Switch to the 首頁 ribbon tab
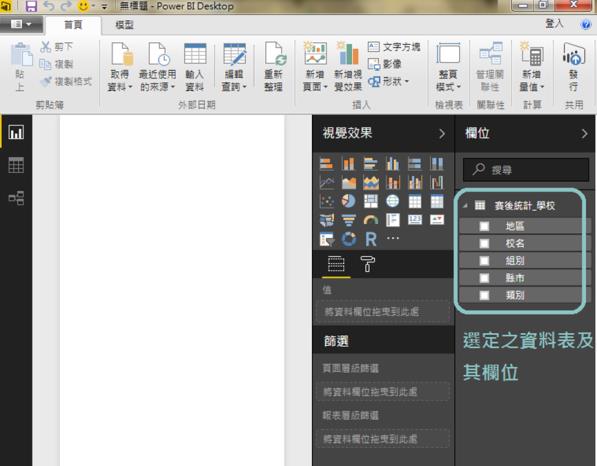The height and width of the screenshot is (466, 597). click(73, 25)
